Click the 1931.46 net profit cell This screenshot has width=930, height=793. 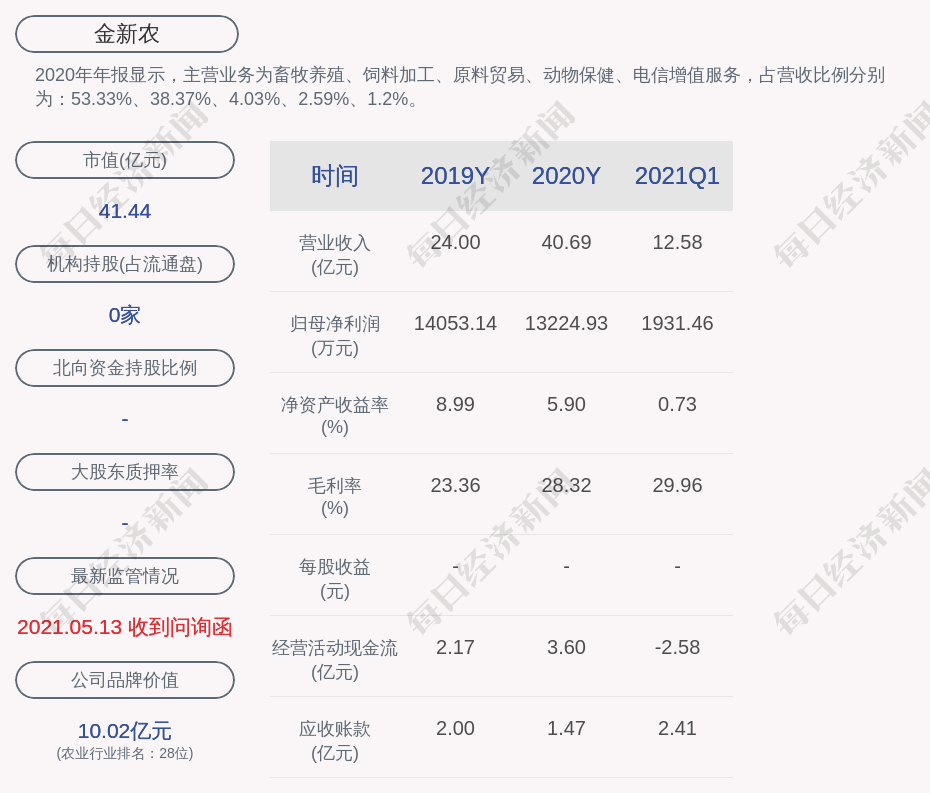tap(677, 323)
